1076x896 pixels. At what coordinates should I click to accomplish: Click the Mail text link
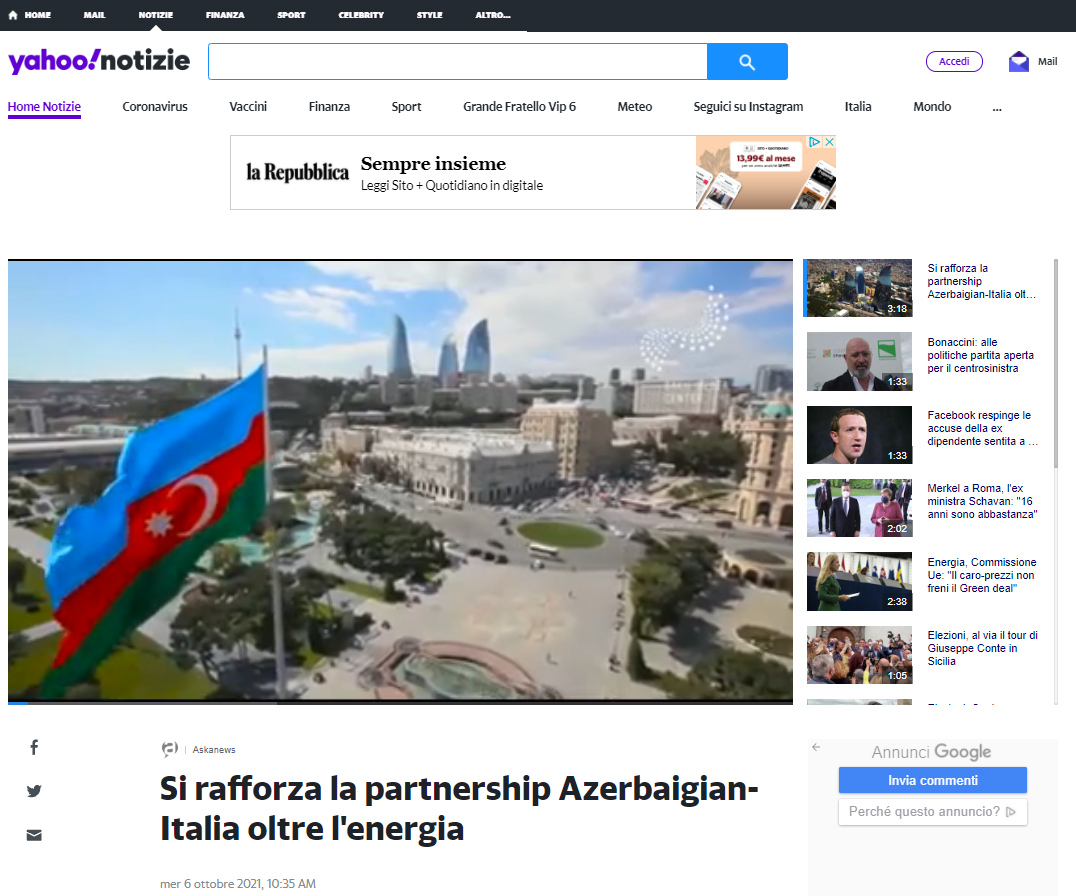[x=1047, y=62]
